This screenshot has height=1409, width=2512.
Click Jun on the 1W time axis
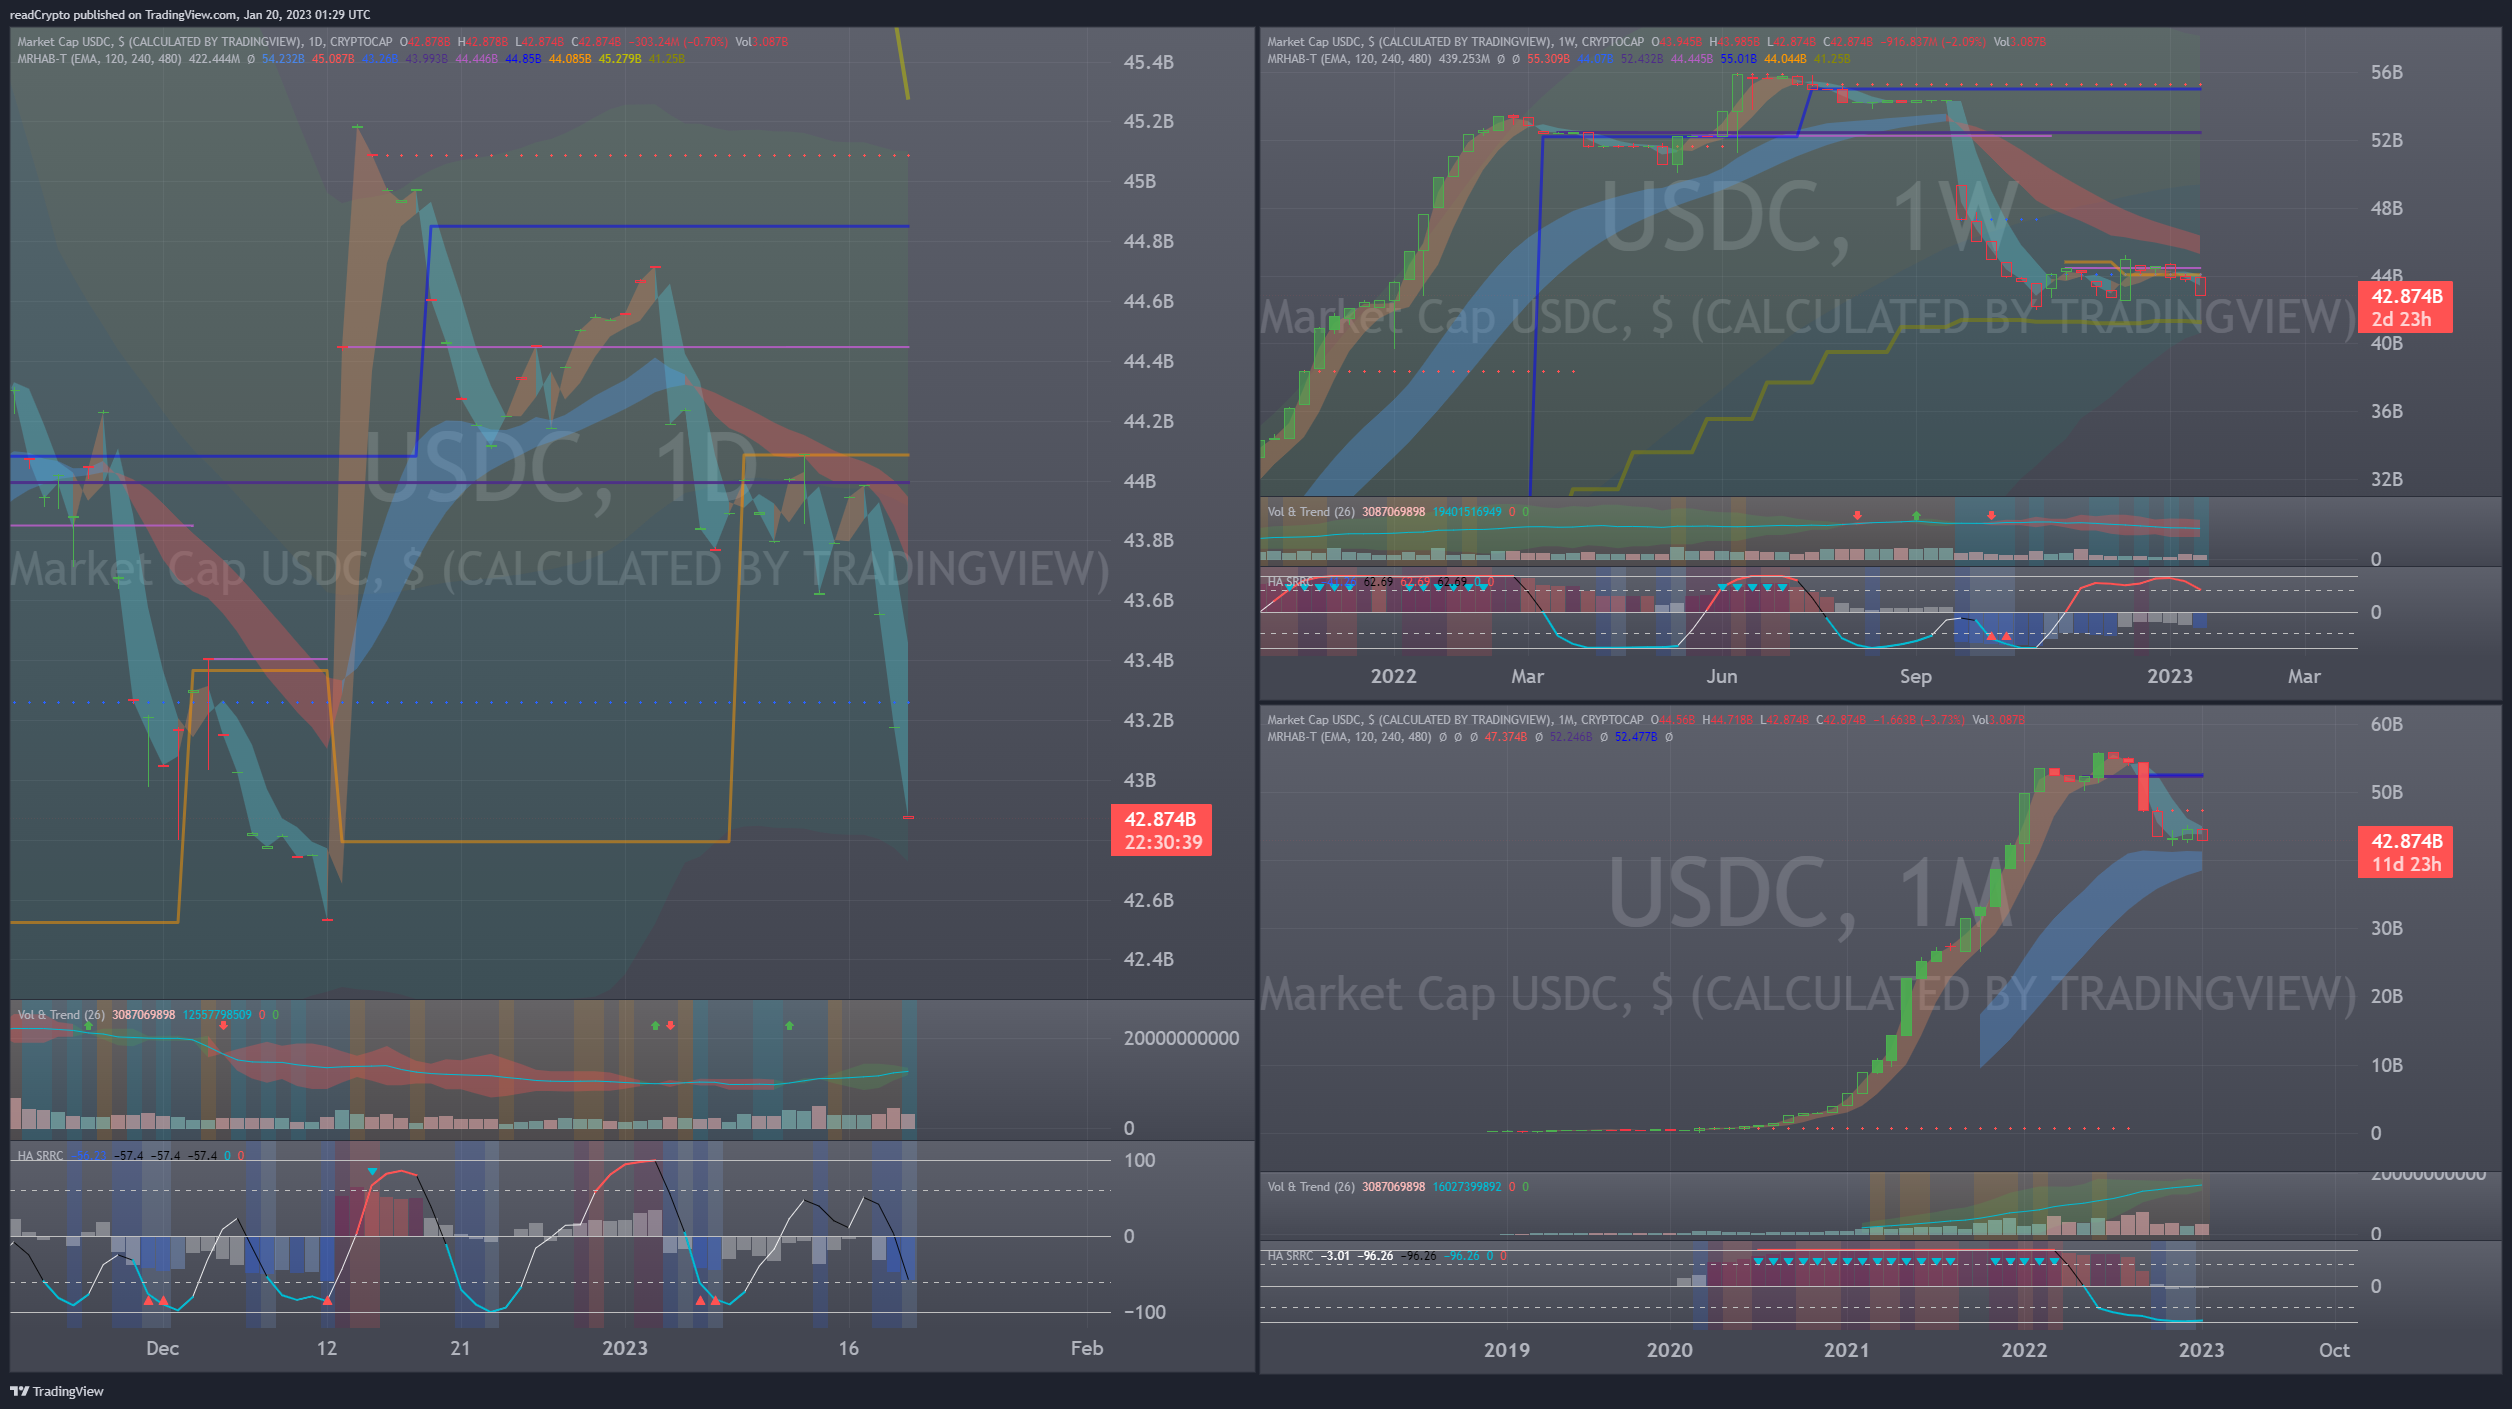[1722, 676]
